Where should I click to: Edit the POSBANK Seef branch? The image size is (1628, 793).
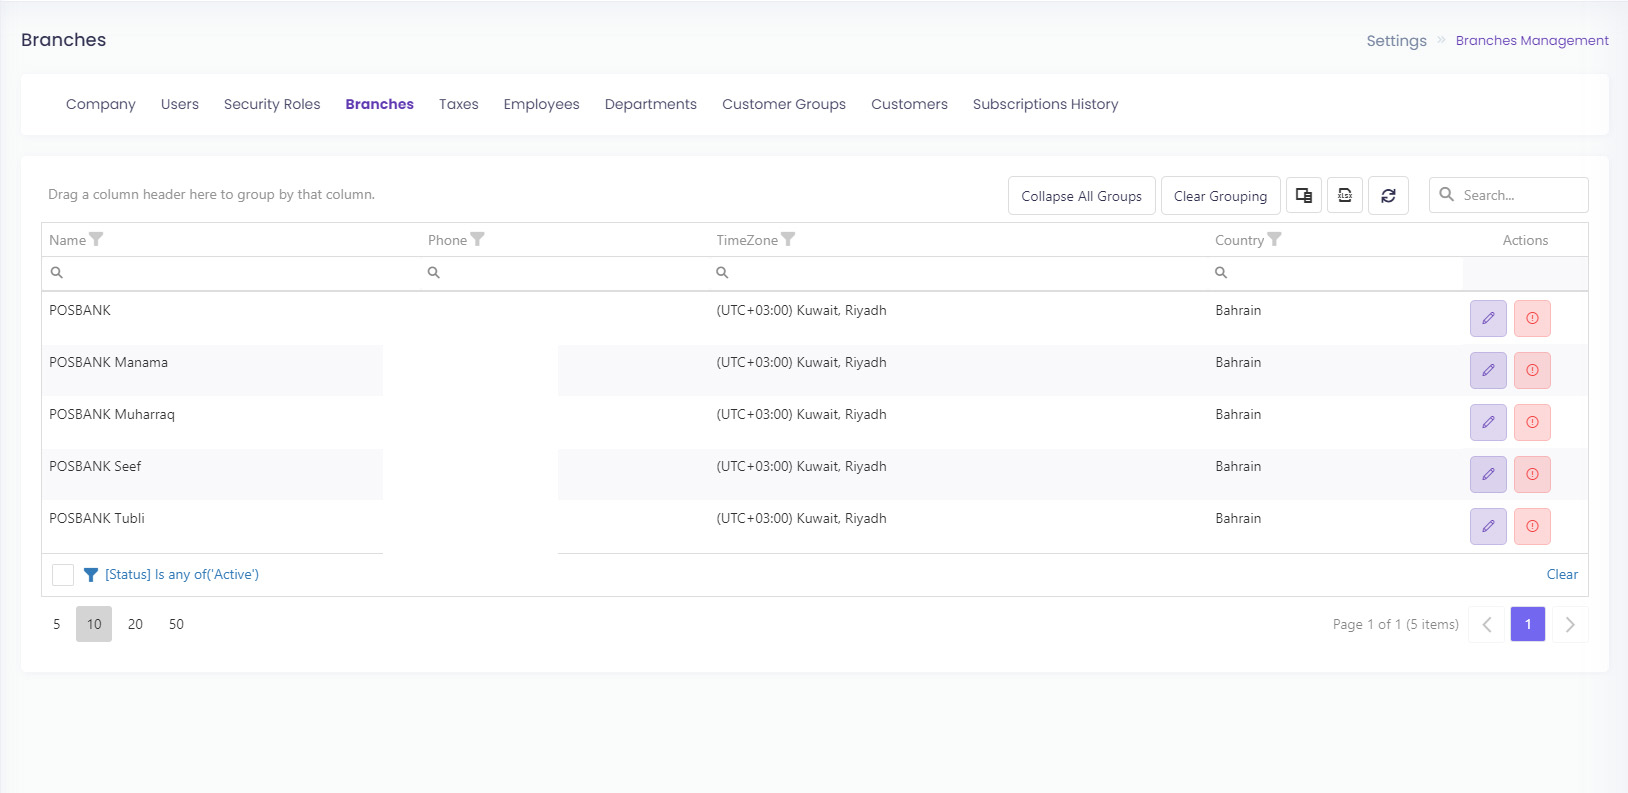point(1488,474)
